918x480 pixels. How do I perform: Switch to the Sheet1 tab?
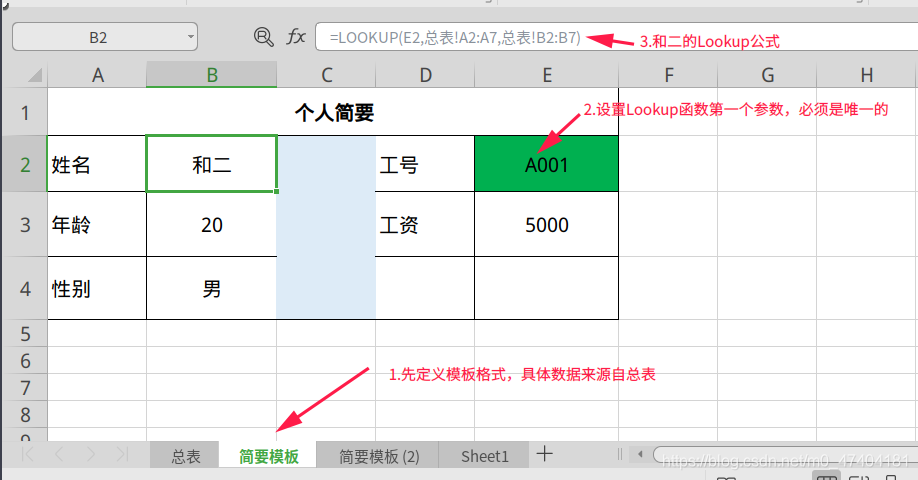[x=485, y=455]
